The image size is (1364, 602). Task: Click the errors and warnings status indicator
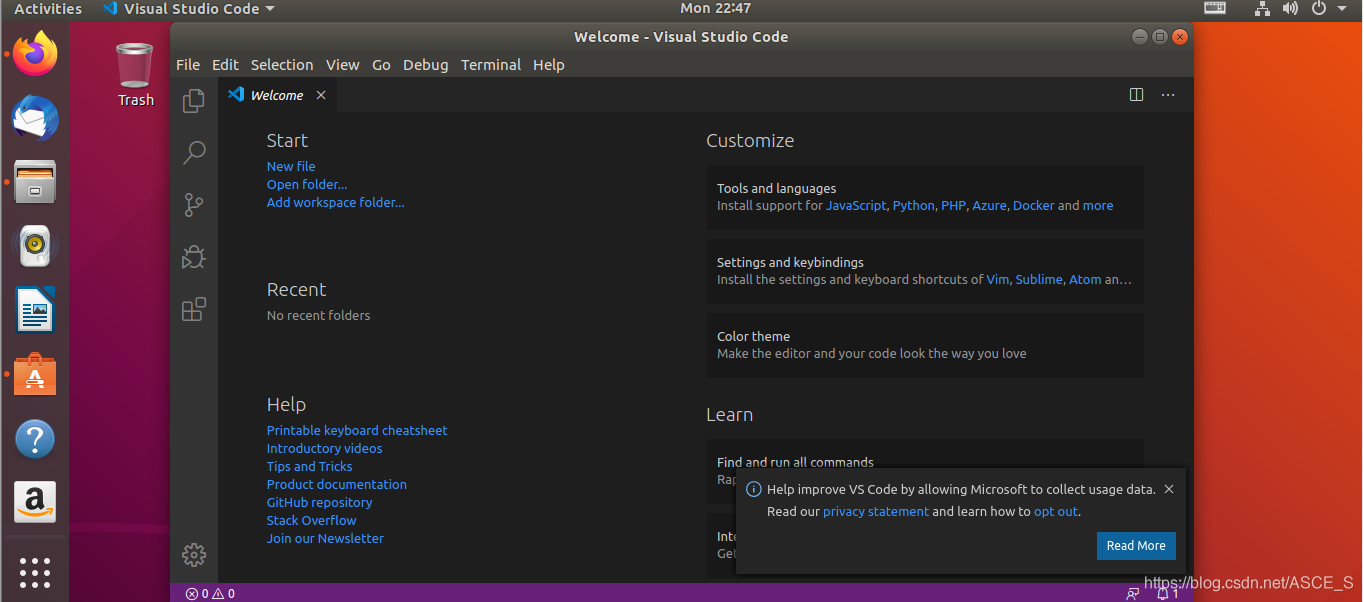click(x=210, y=593)
